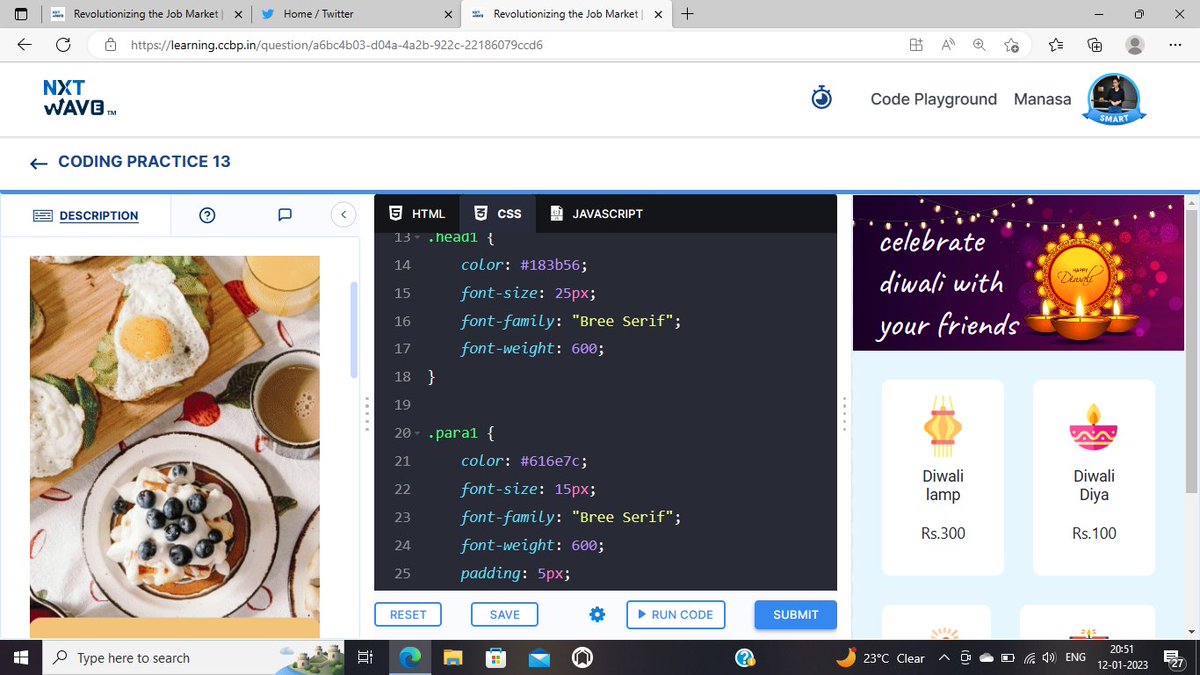Open the discussion chat-bubble tab
Image resolution: width=1200 pixels, height=675 pixels.
(285, 215)
